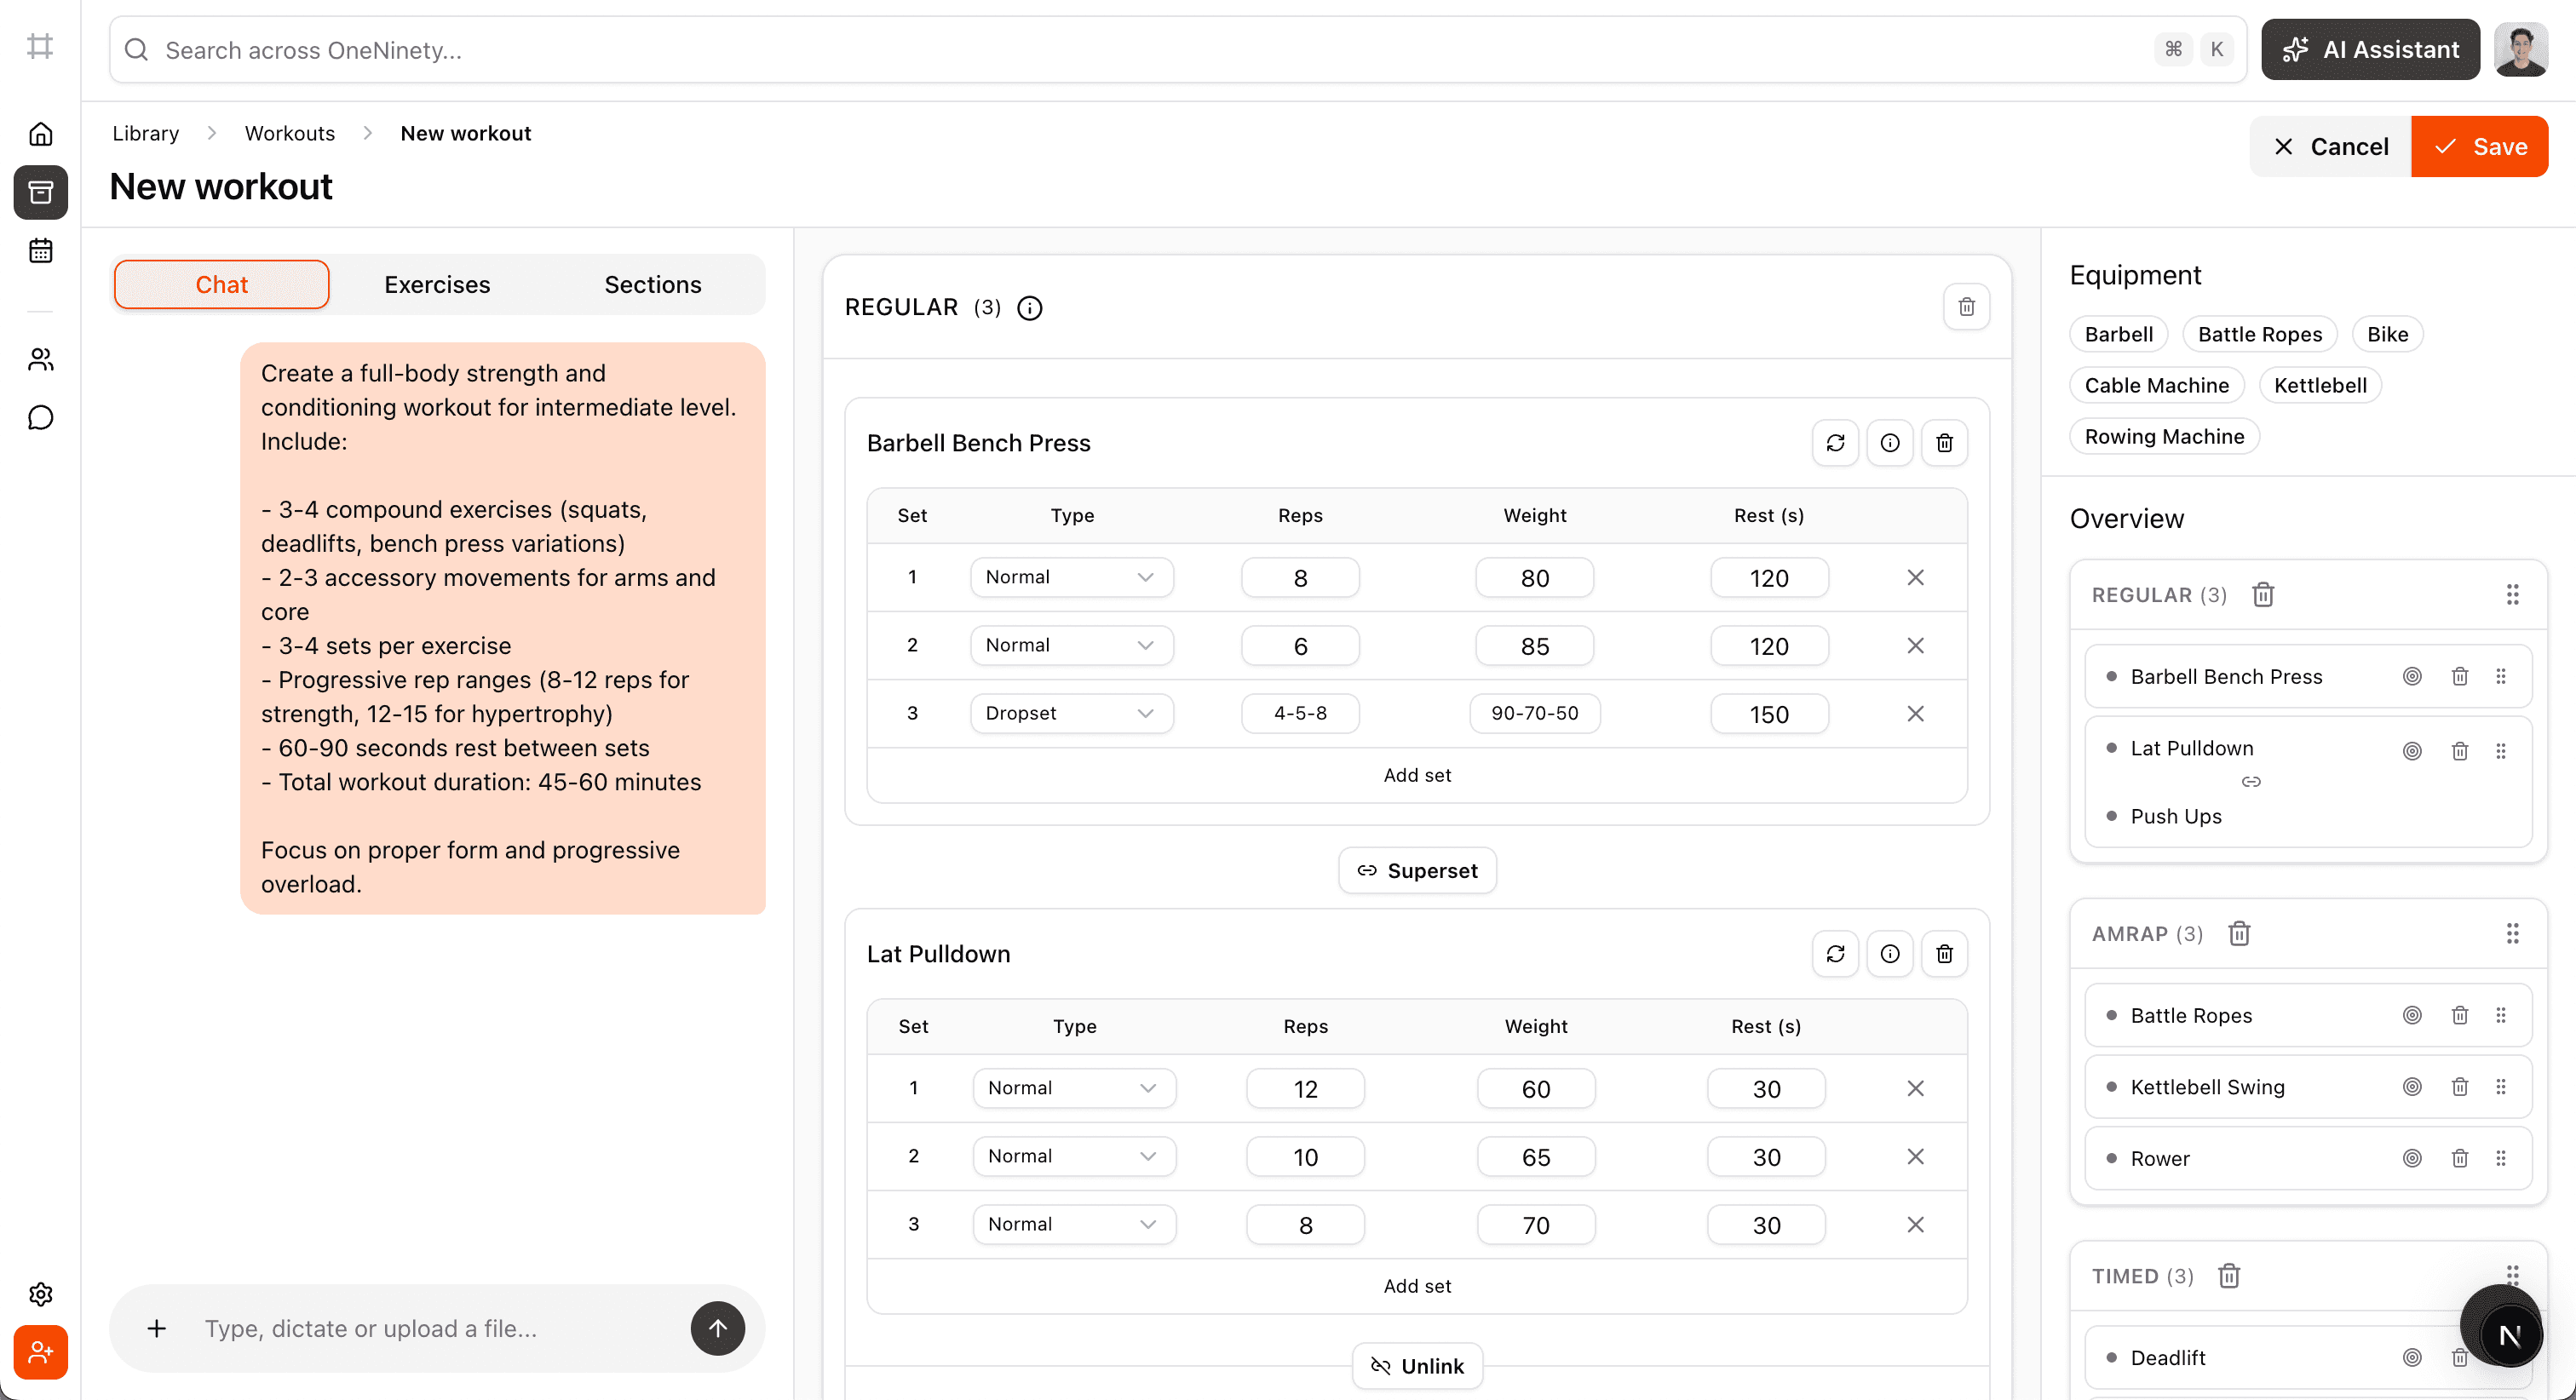Delete the REGULAR section with trash icon
This screenshot has height=1400, width=2576.
click(1966, 307)
